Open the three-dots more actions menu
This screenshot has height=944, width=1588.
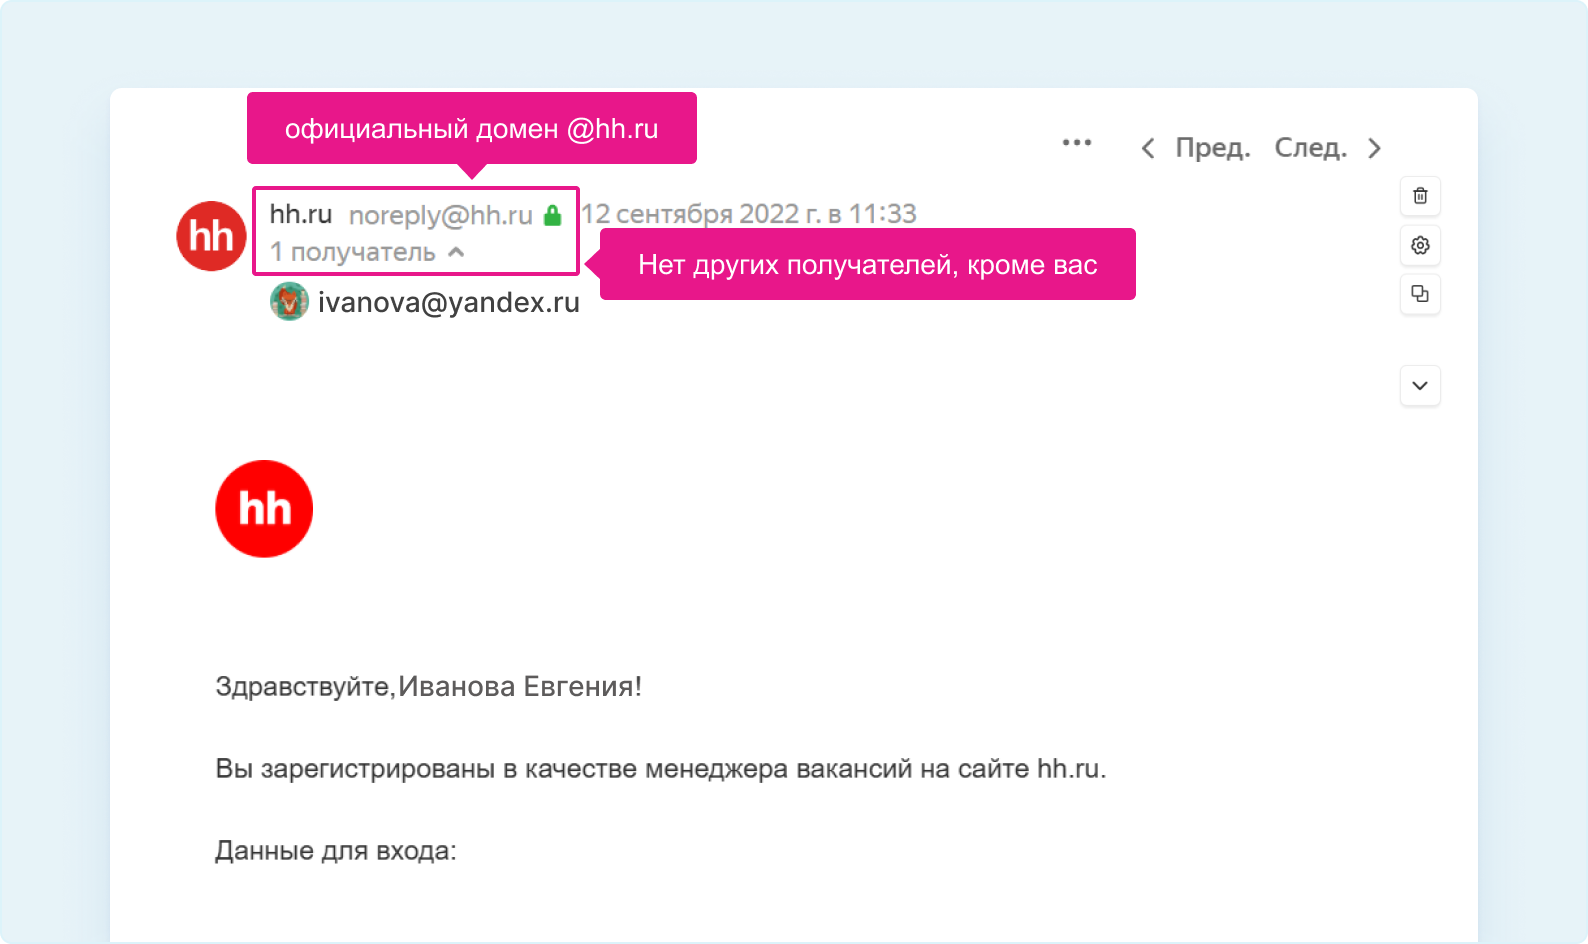[x=1077, y=143]
